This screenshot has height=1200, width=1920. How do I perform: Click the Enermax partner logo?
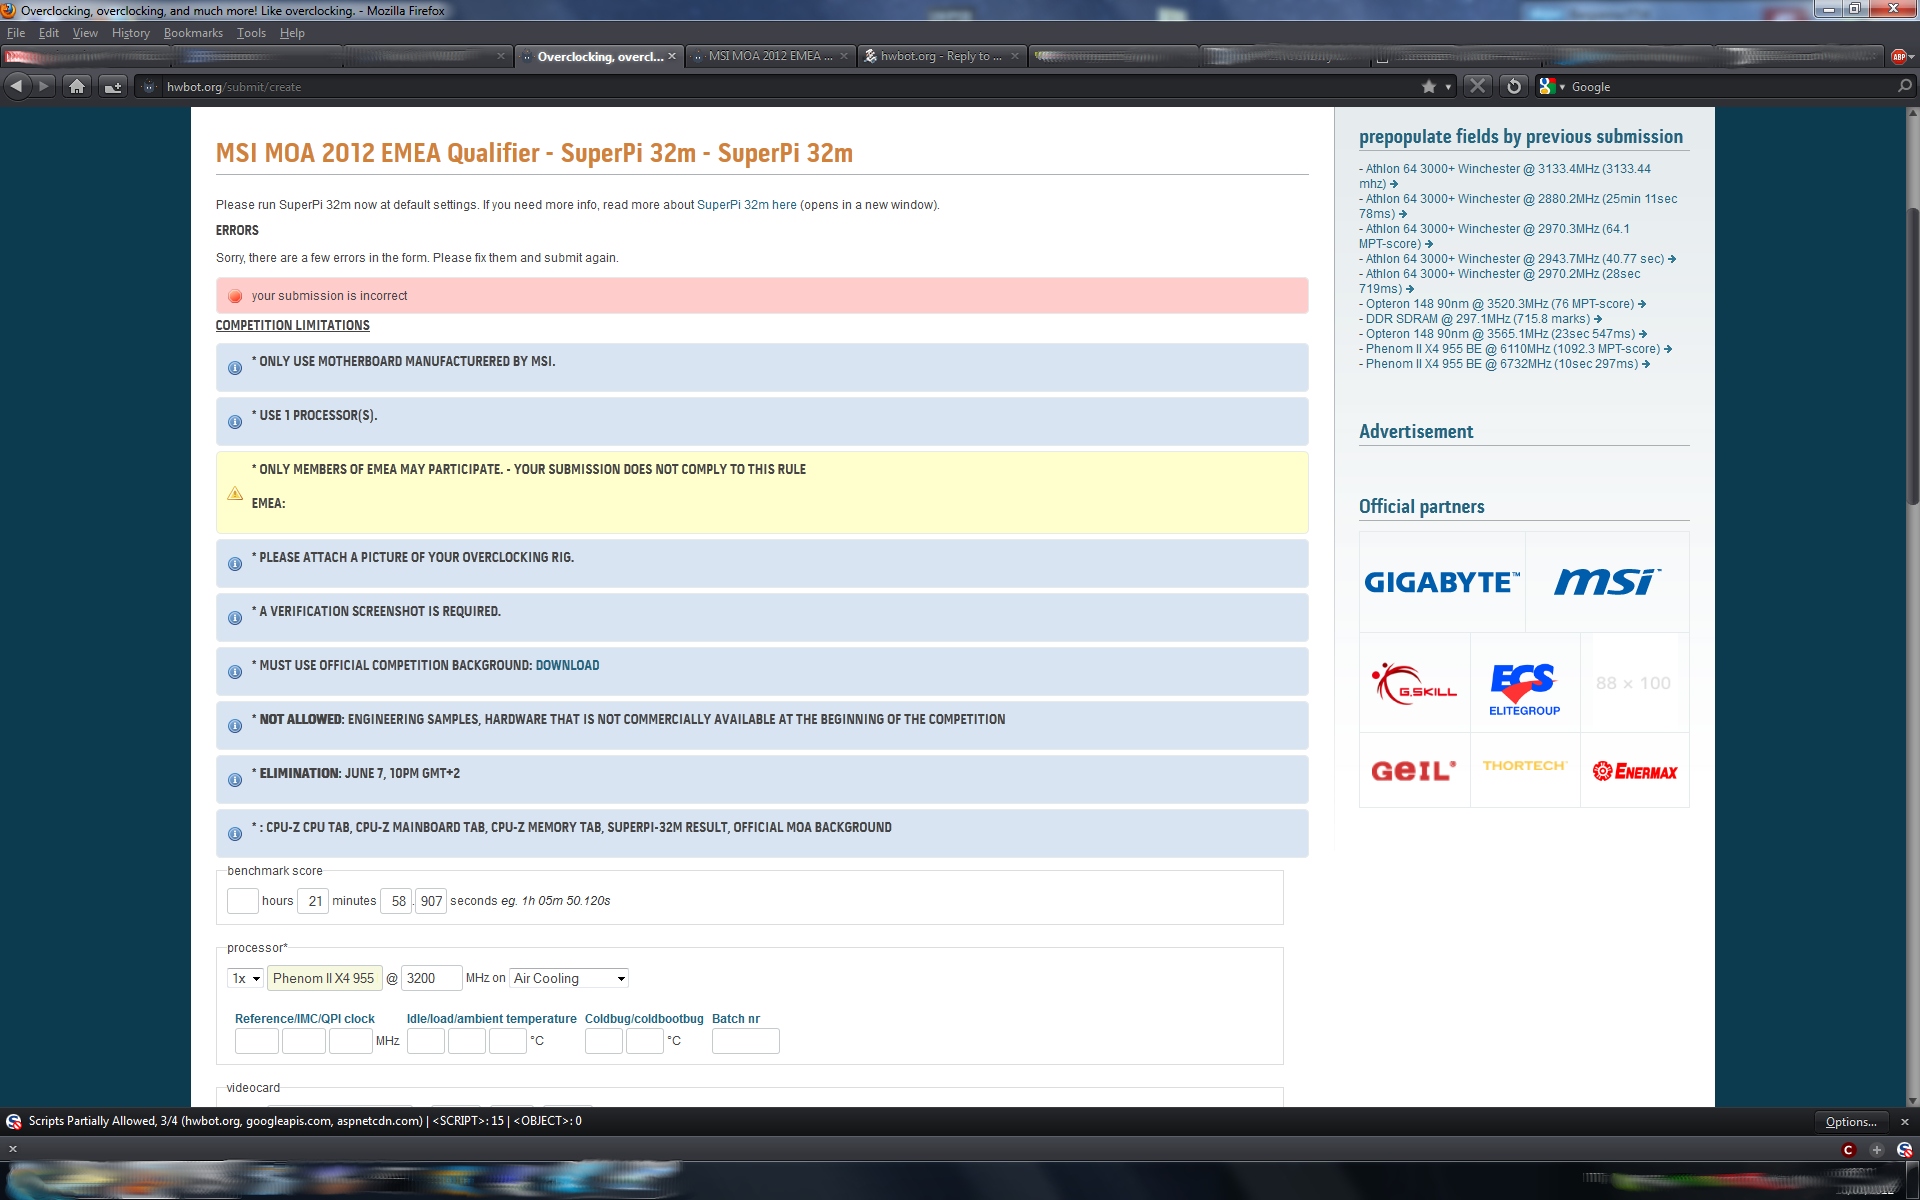1634,771
